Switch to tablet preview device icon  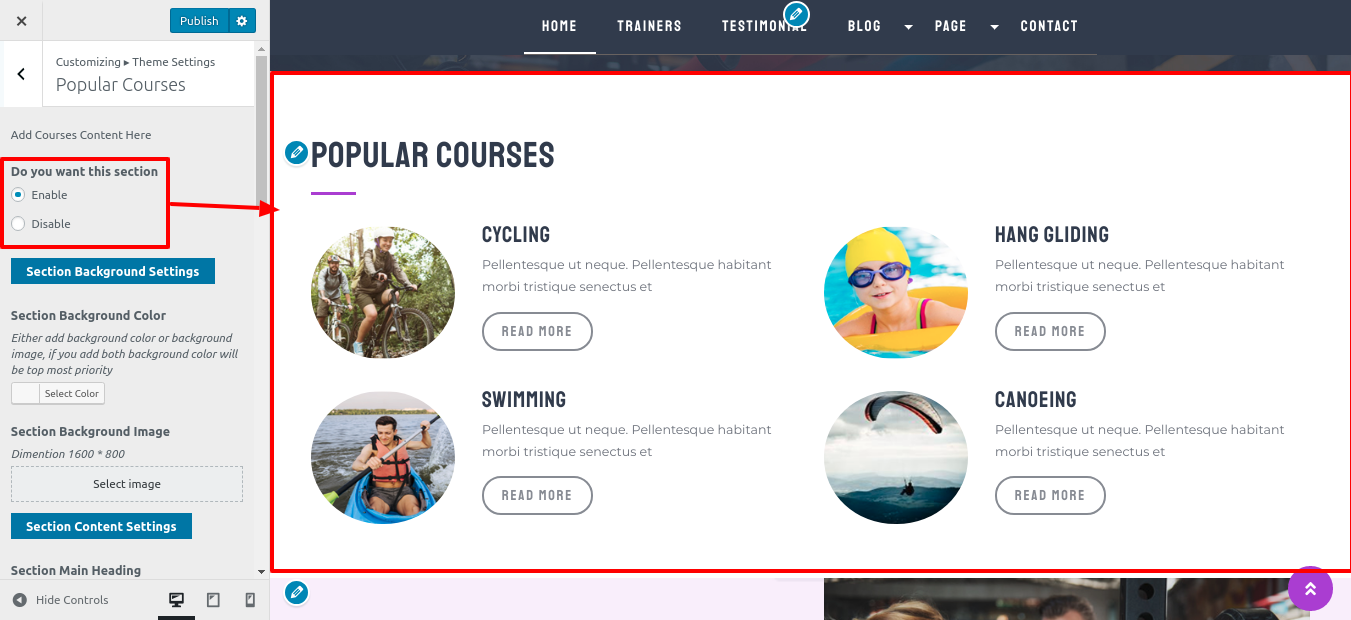[x=213, y=600]
